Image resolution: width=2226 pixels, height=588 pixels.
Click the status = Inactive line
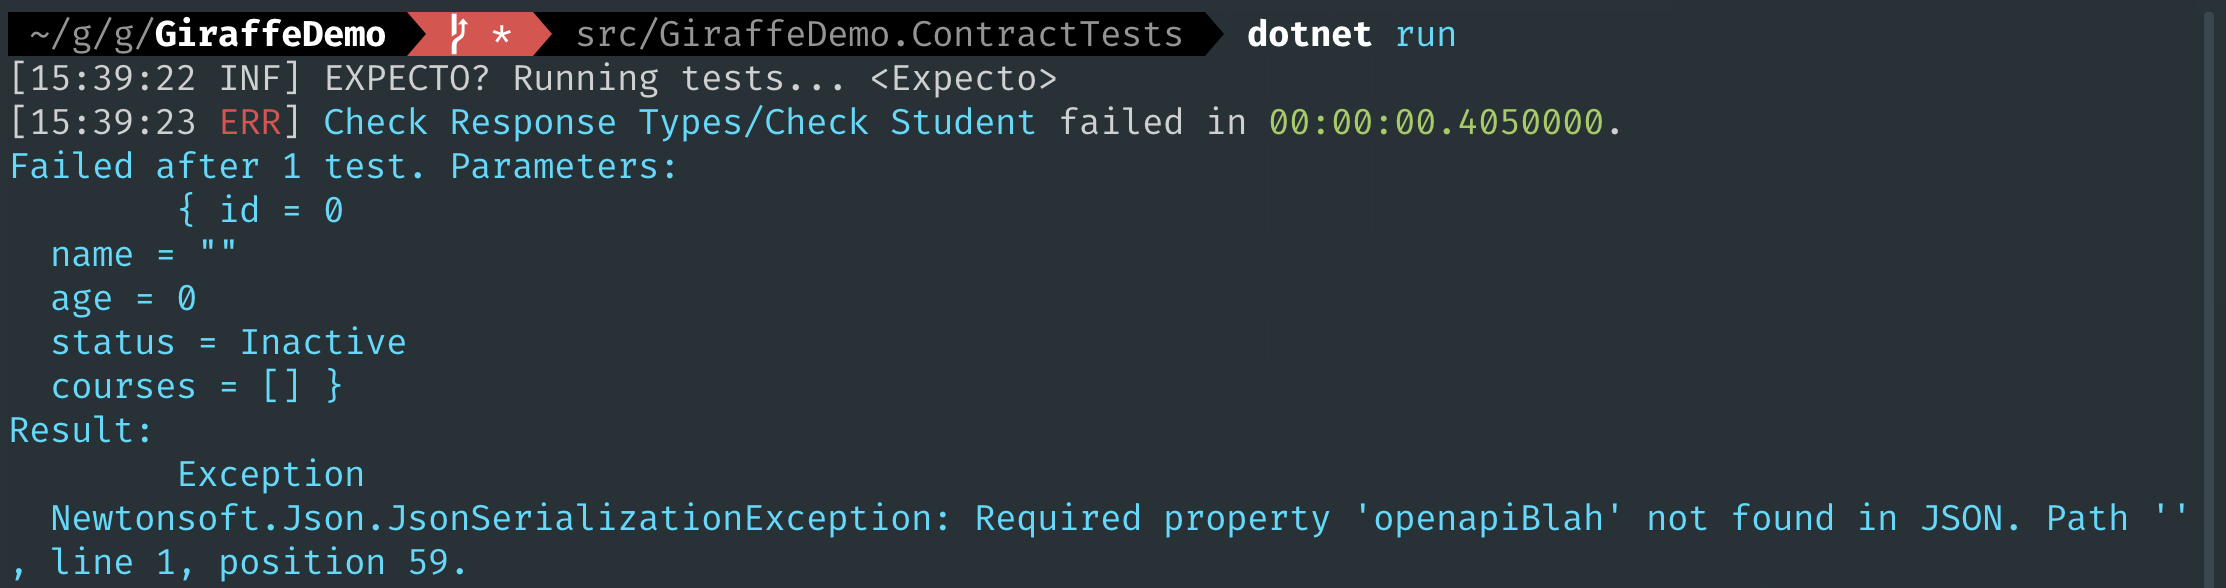[228, 343]
